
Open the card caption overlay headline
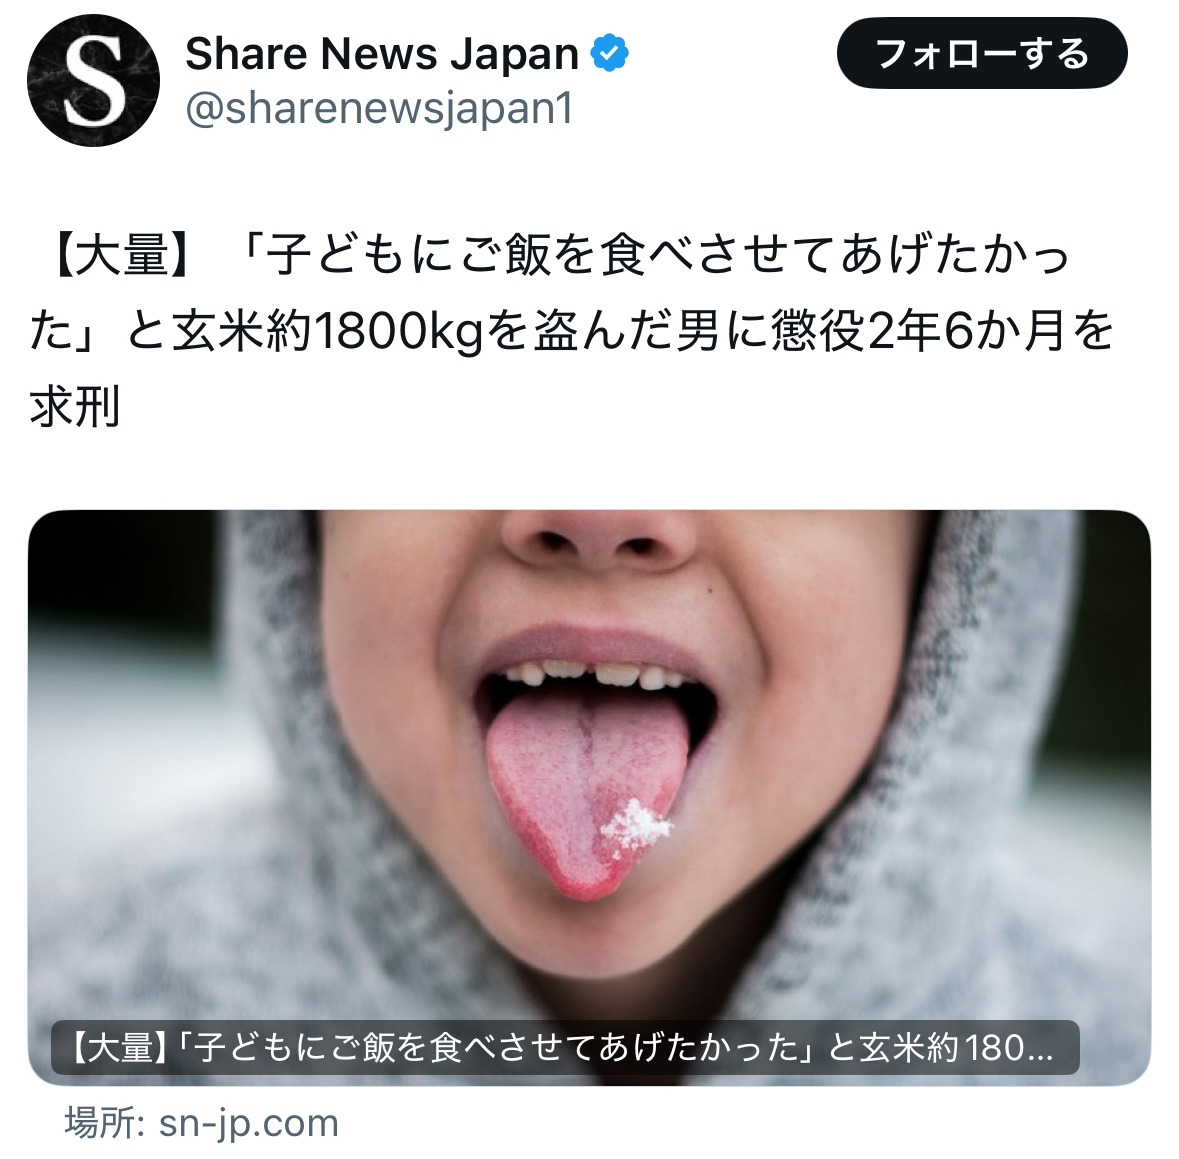coord(565,1048)
